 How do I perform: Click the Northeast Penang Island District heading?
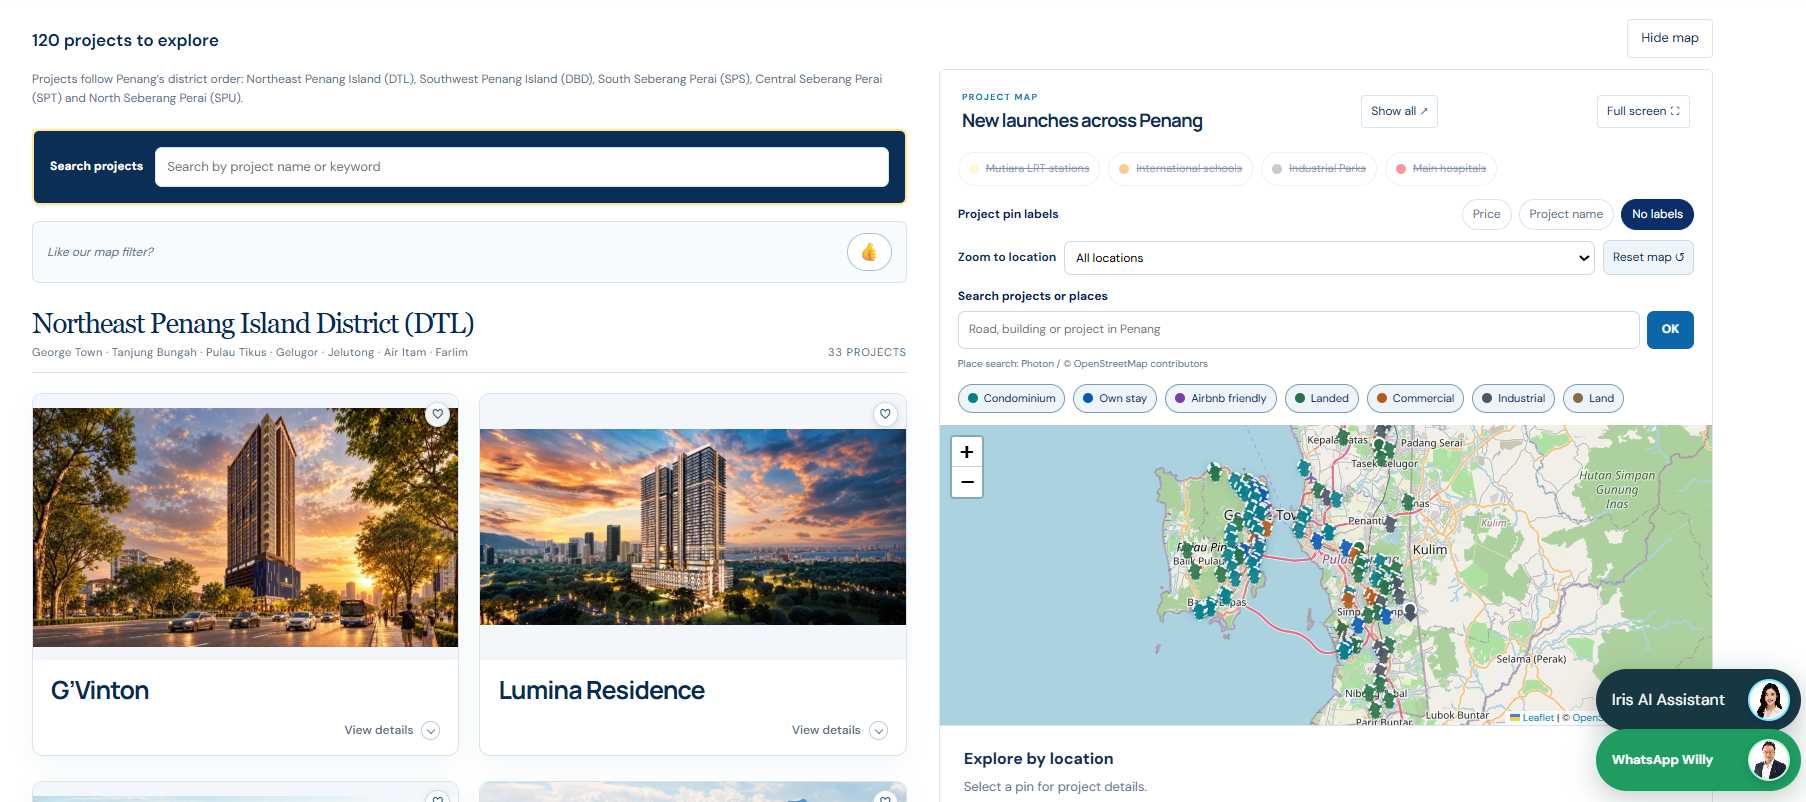click(x=253, y=324)
